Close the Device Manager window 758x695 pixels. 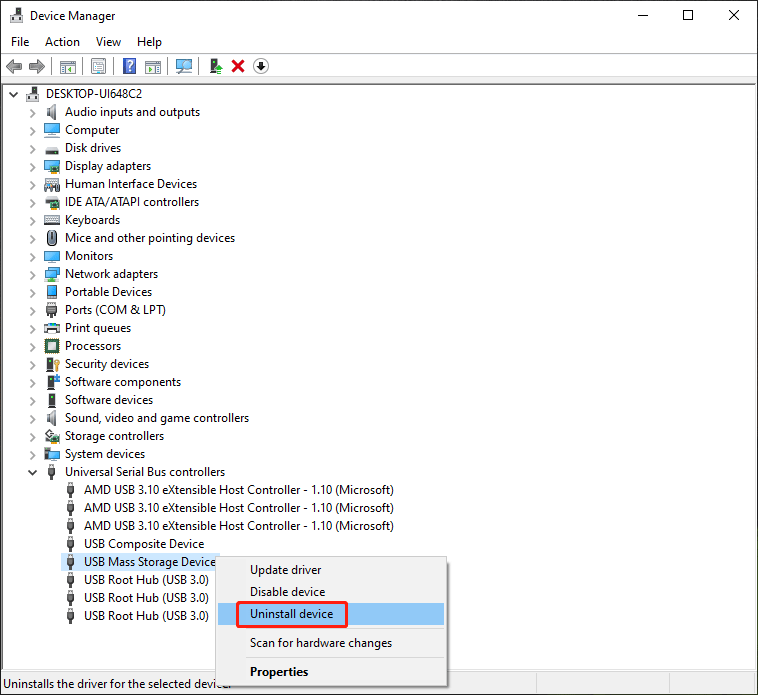point(733,15)
